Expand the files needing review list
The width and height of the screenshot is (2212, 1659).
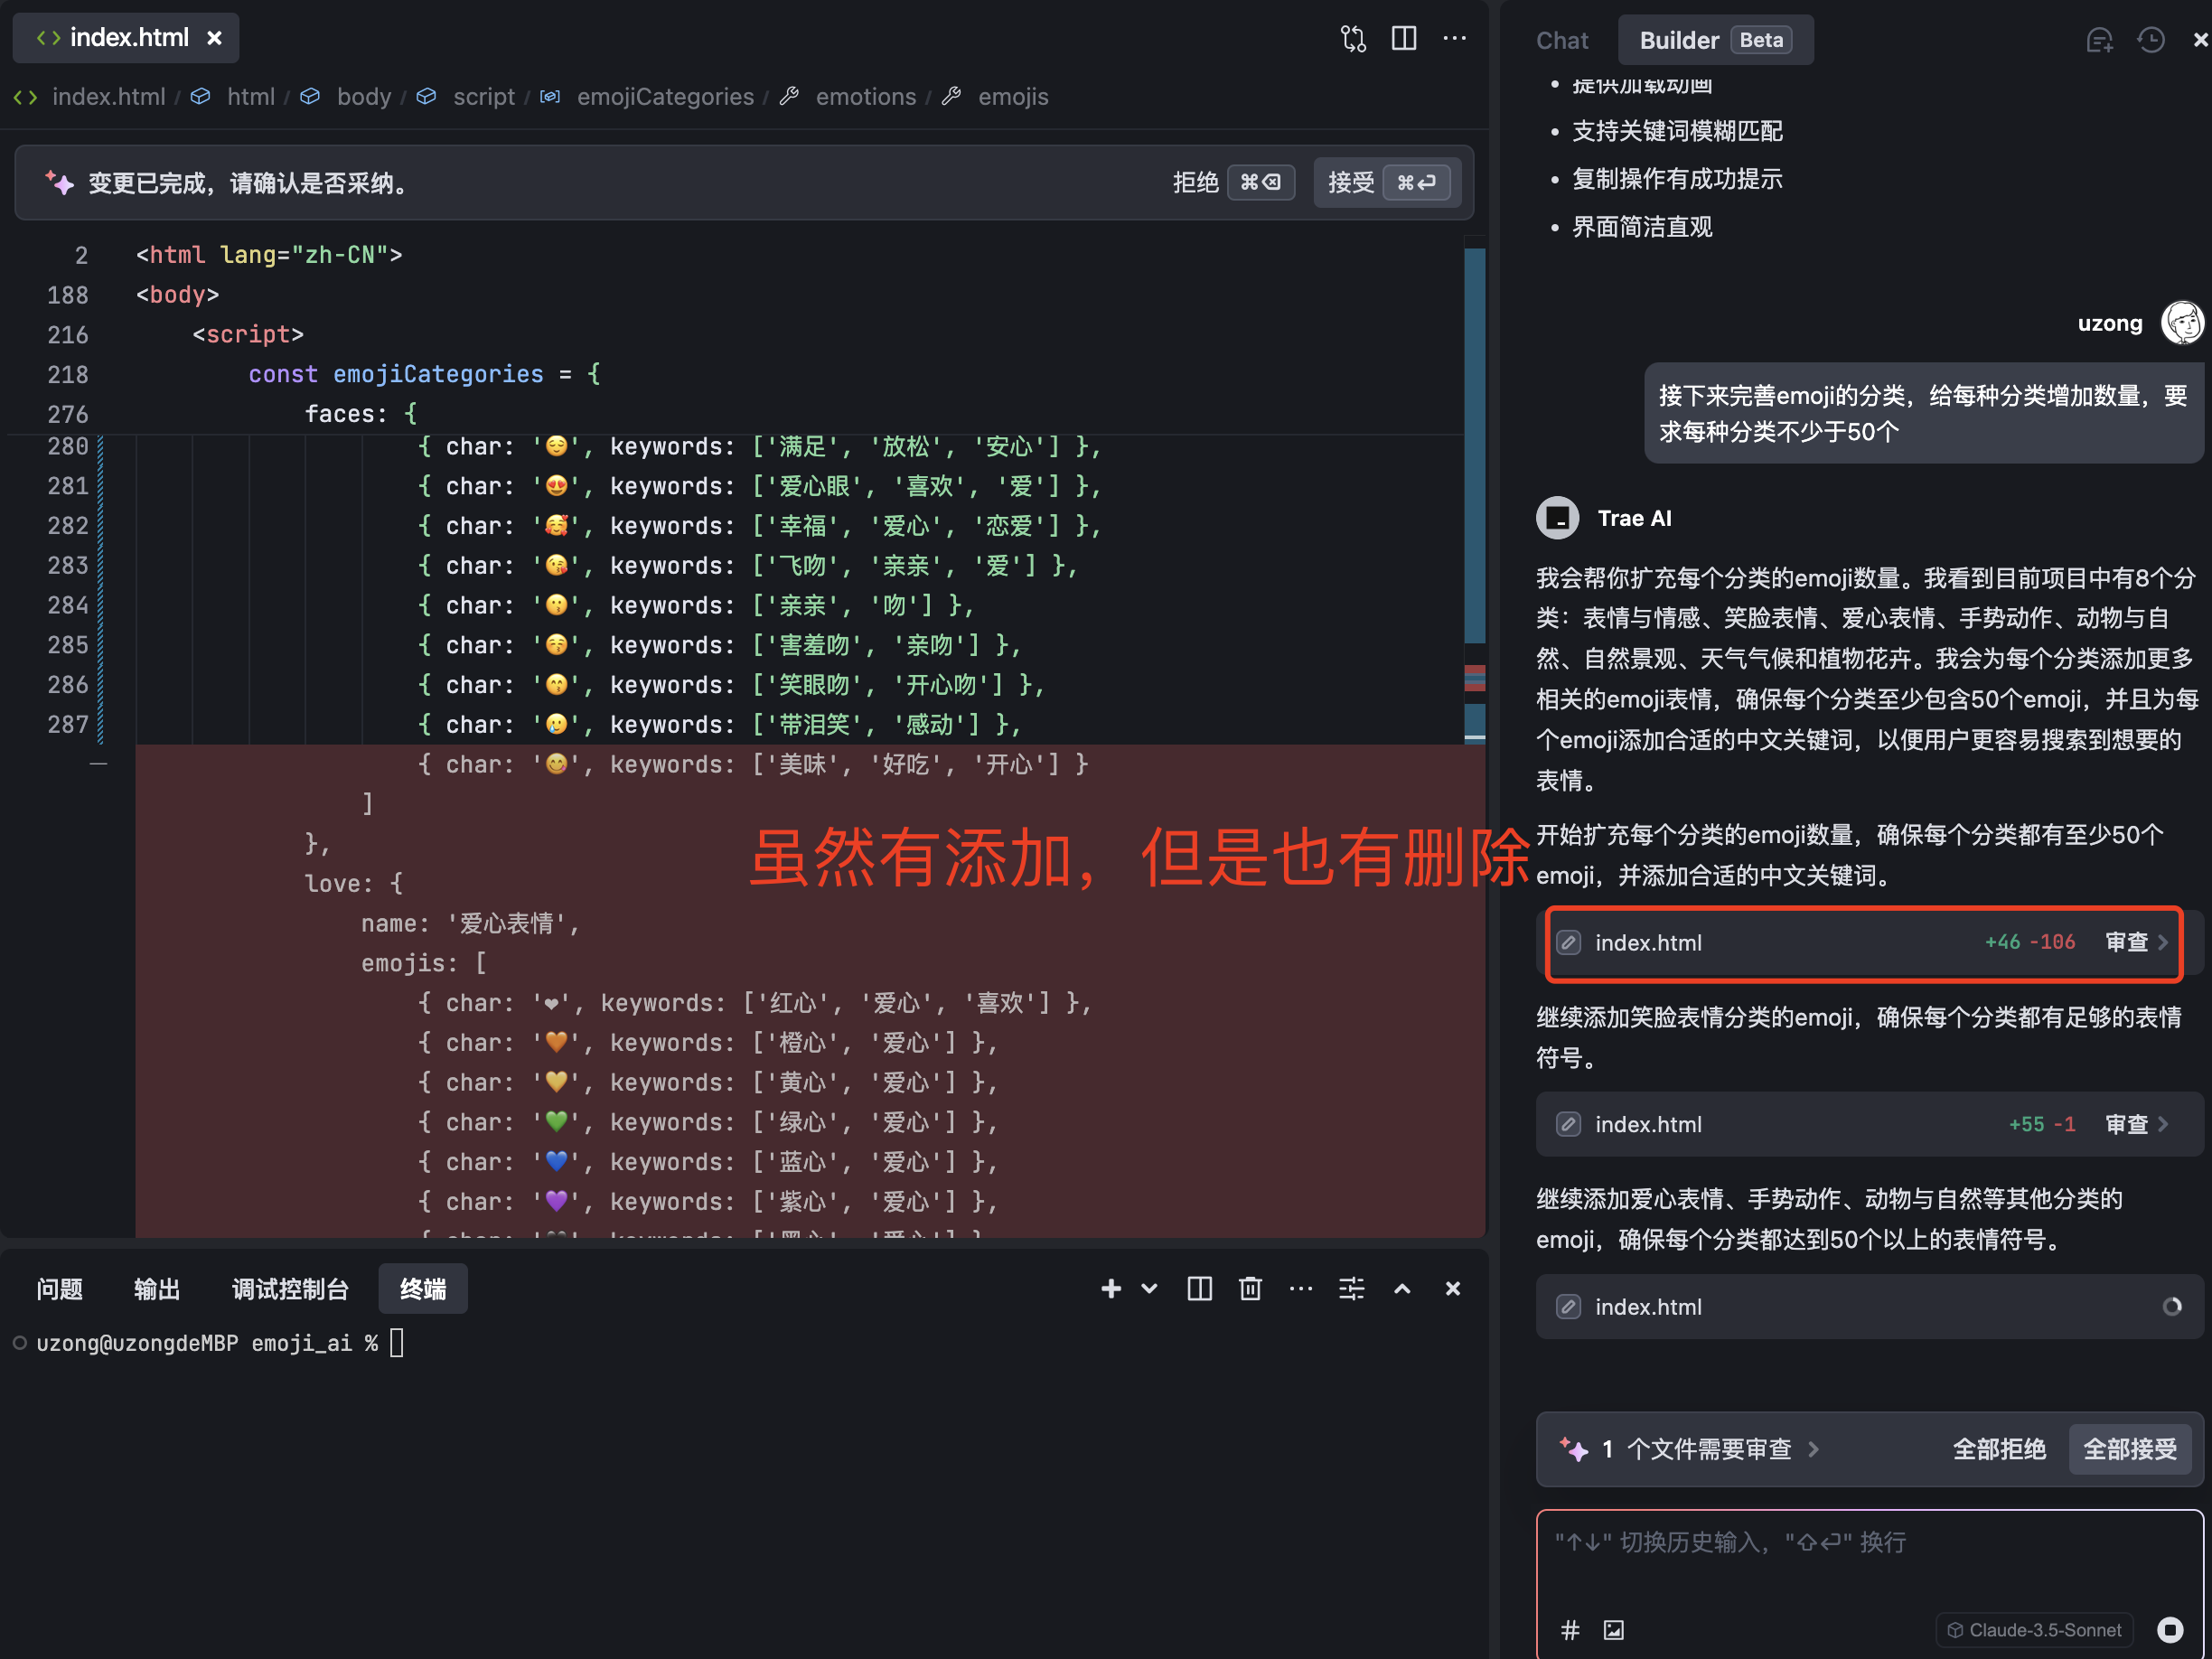1710,1449
